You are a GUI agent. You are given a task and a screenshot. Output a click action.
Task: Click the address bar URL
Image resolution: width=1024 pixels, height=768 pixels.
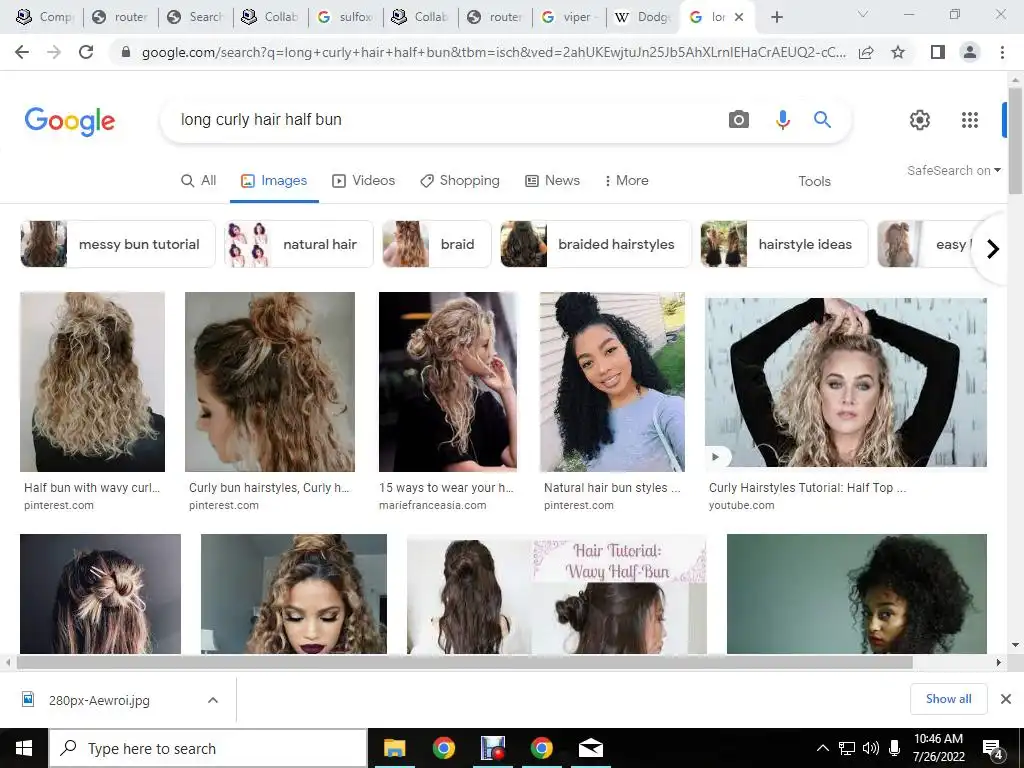494,52
